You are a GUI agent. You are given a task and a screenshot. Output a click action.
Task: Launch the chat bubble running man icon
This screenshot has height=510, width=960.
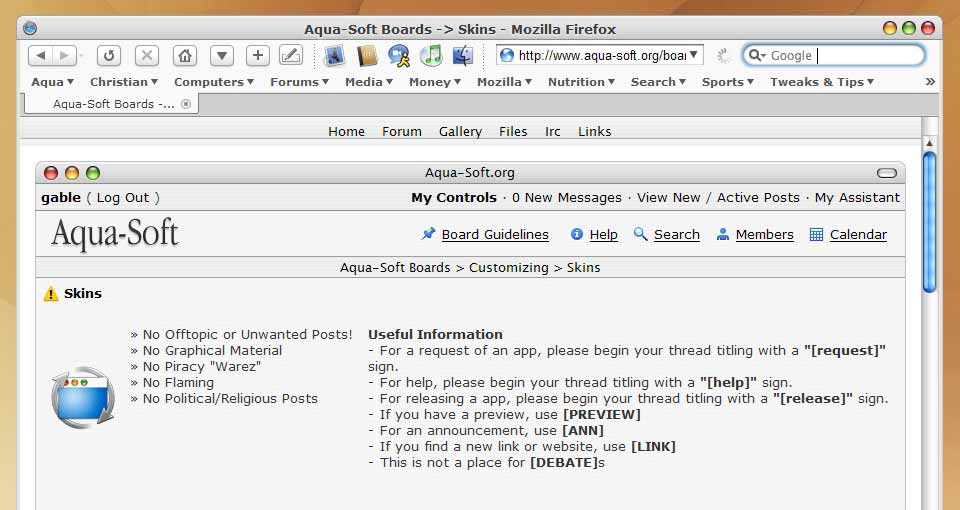tap(399, 56)
